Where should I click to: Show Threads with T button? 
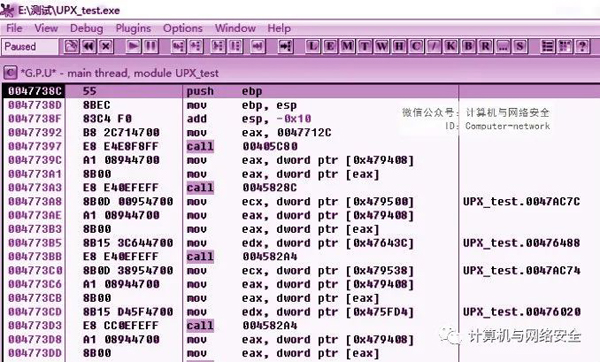(x=365, y=47)
